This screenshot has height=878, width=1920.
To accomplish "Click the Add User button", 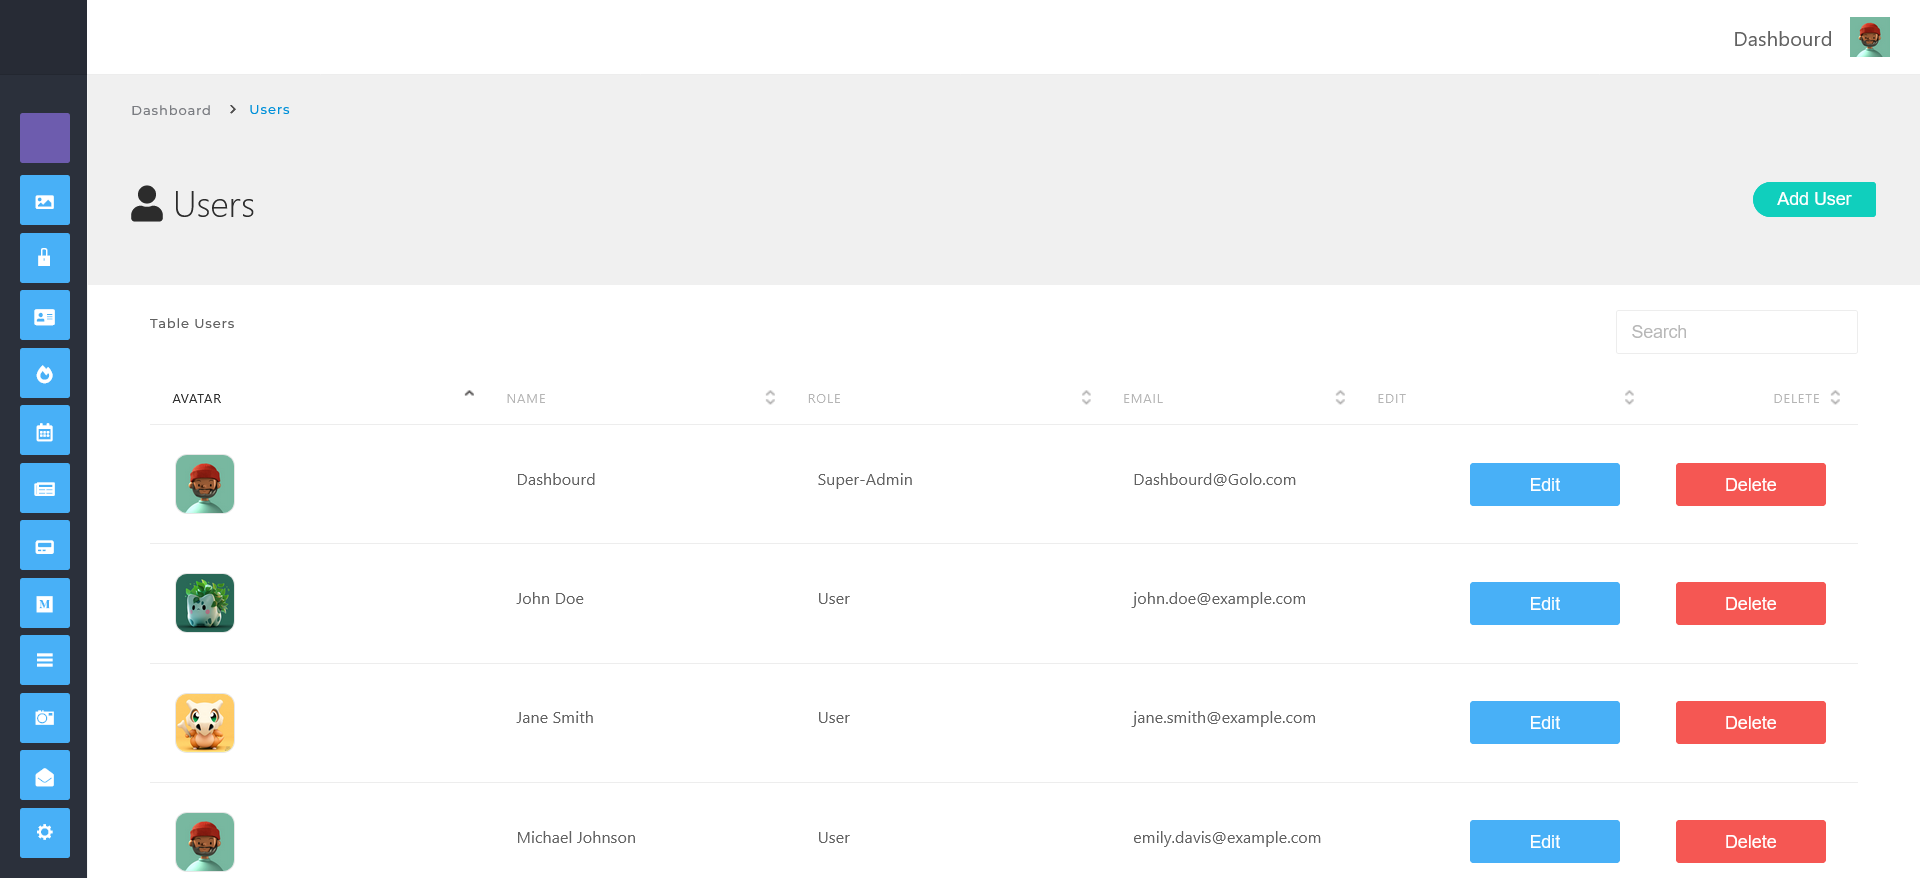I will coord(1813,199).
